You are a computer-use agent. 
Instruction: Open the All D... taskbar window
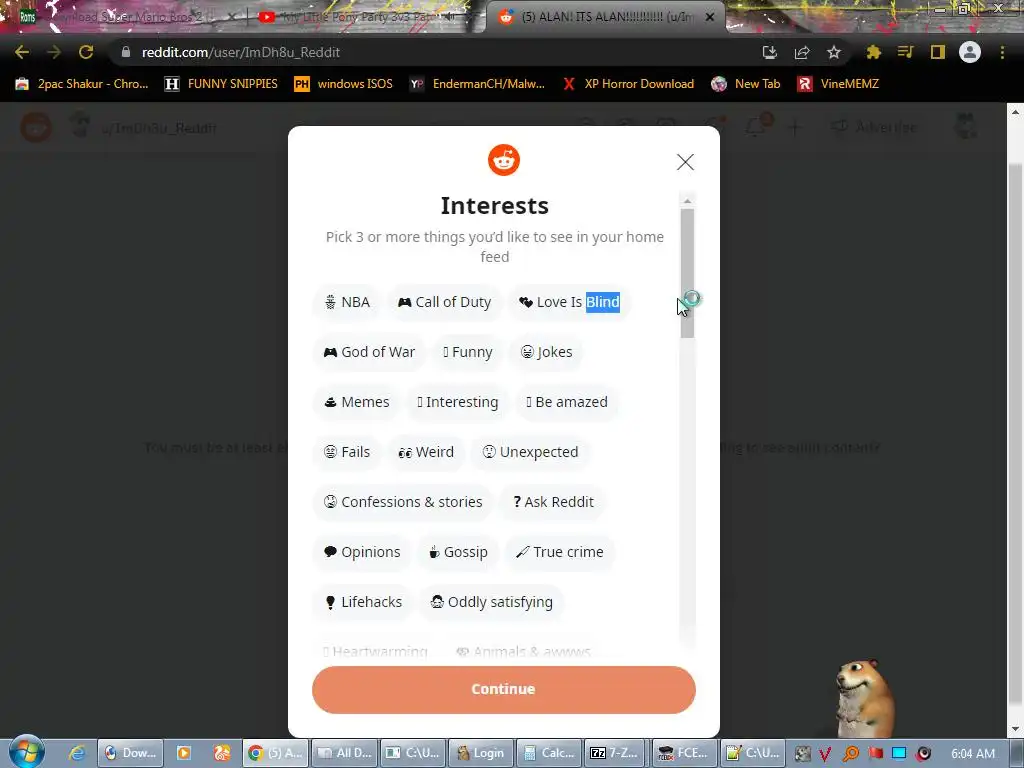point(344,753)
